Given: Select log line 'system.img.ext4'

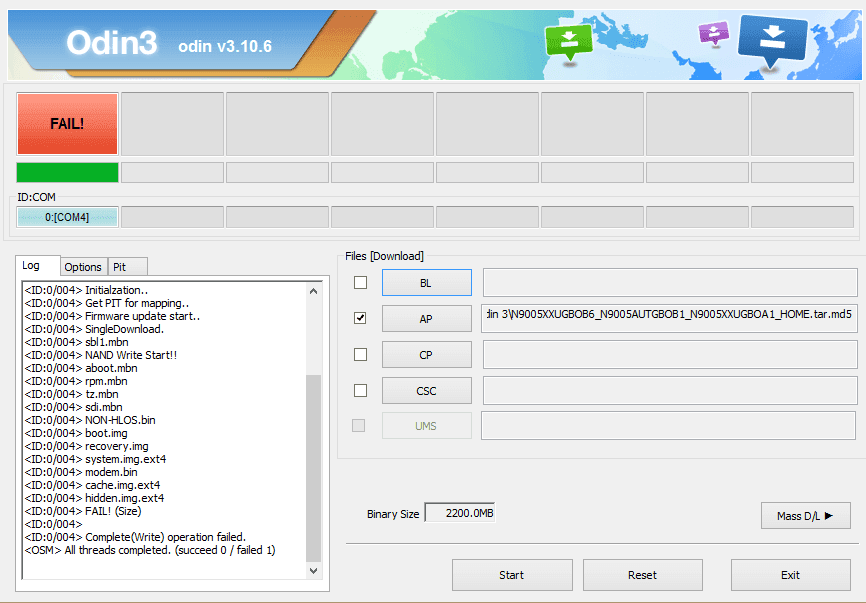Looking at the screenshot, I should click(x=95, y=459).
